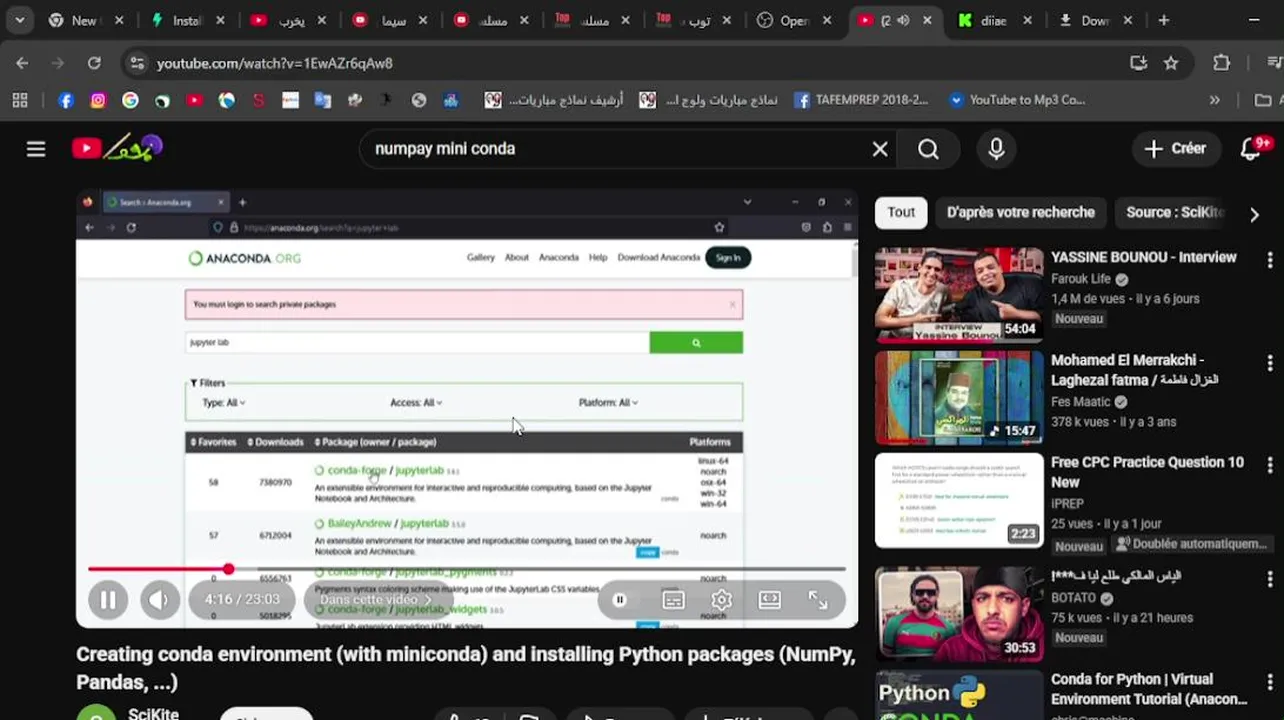The image size is (1284, 720).
Task: Open the TAFEMPREP 2018 Facebook bookmark
Action: pyautogui.click(x=862, y=100)
